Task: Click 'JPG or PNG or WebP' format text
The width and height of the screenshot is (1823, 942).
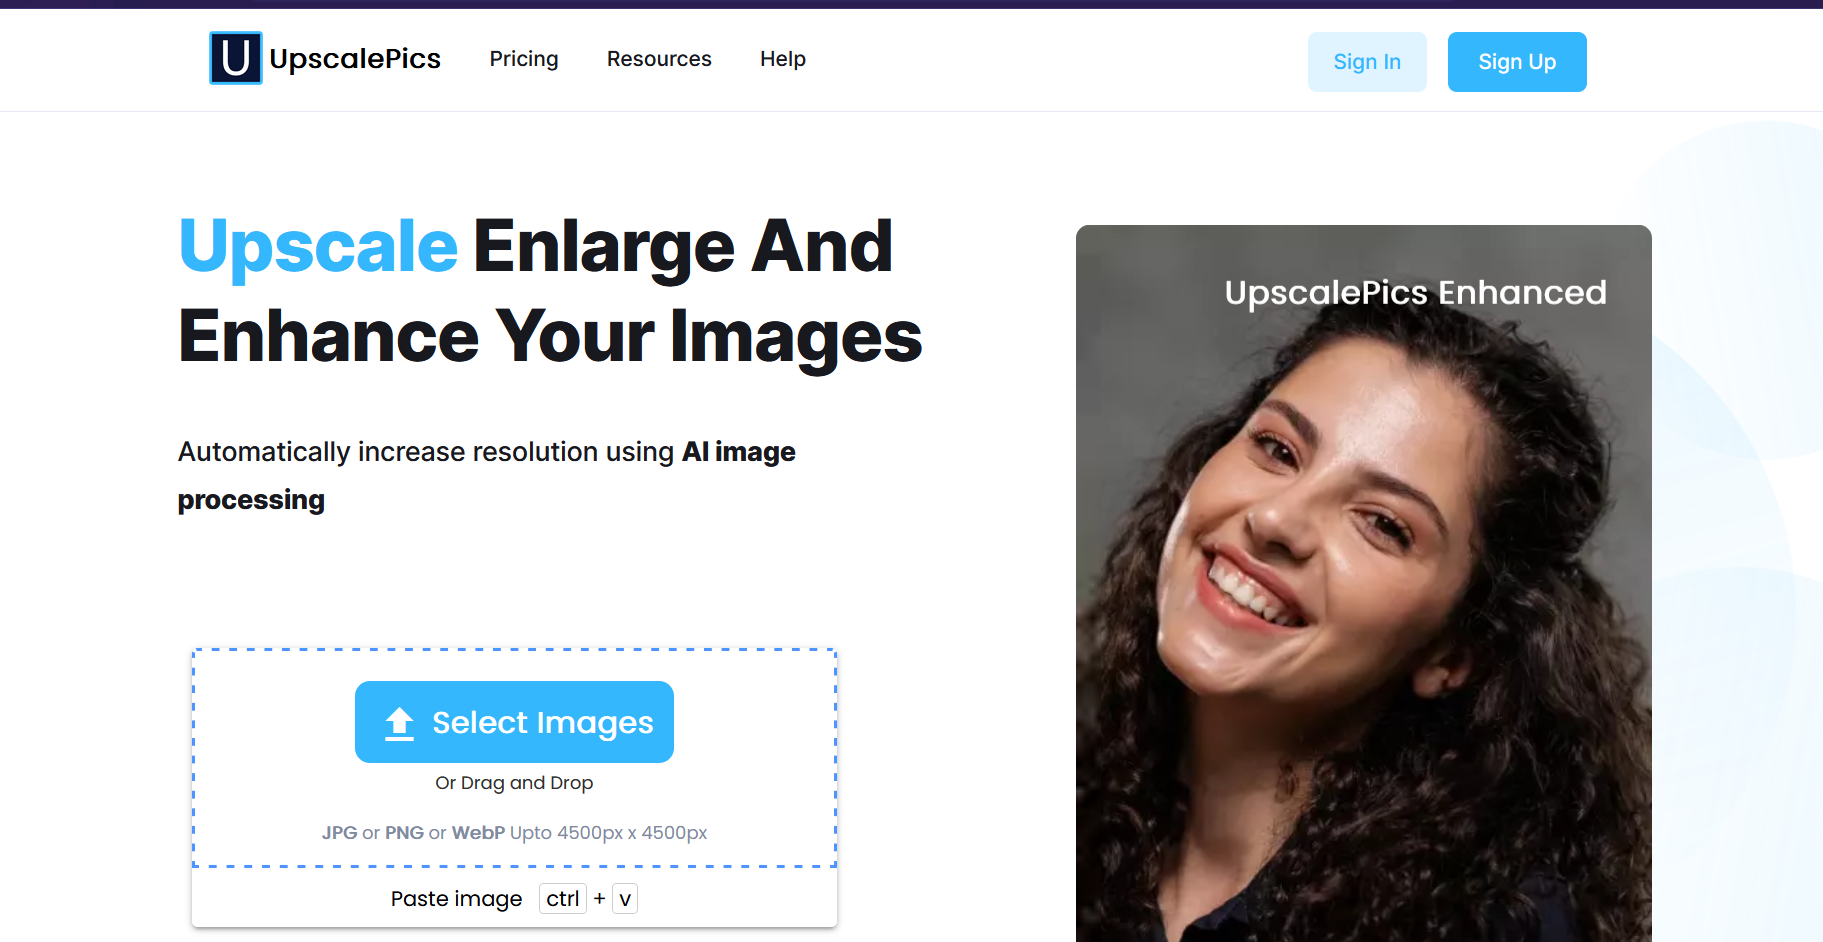Action: pos(413,833)
